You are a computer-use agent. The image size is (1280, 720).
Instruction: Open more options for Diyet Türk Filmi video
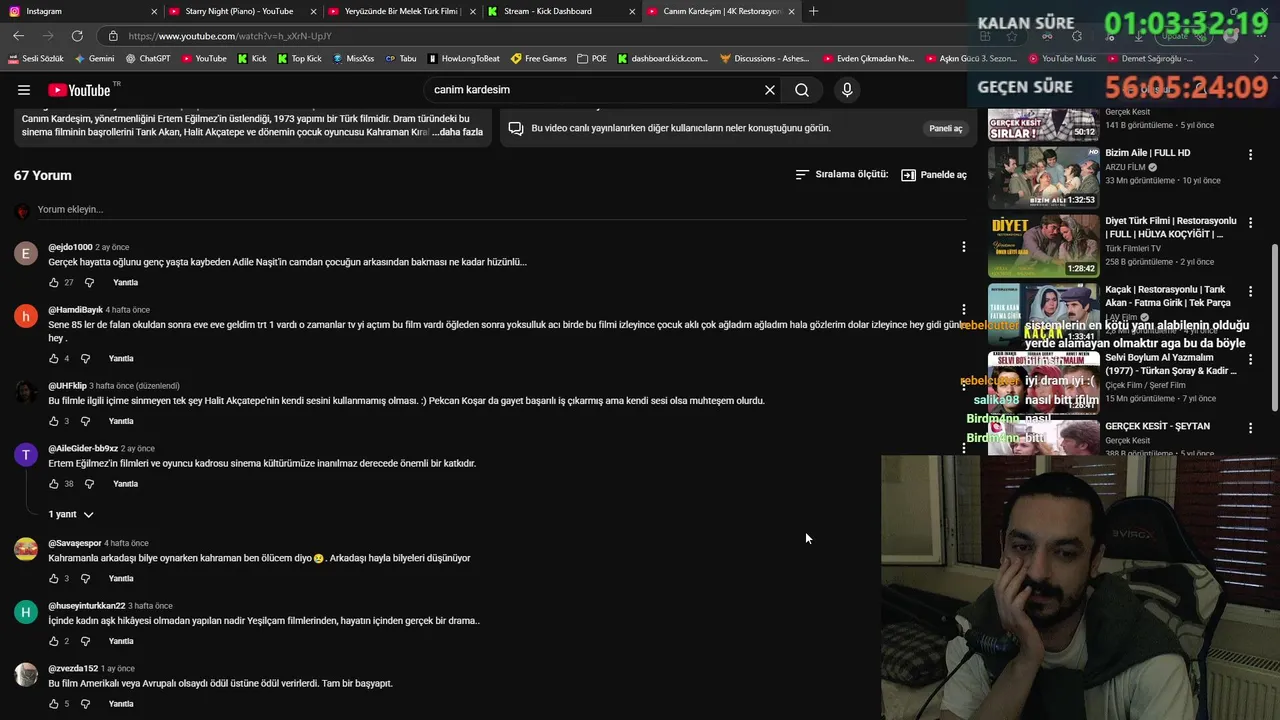pyautogui.click(x=1250, y=223)
